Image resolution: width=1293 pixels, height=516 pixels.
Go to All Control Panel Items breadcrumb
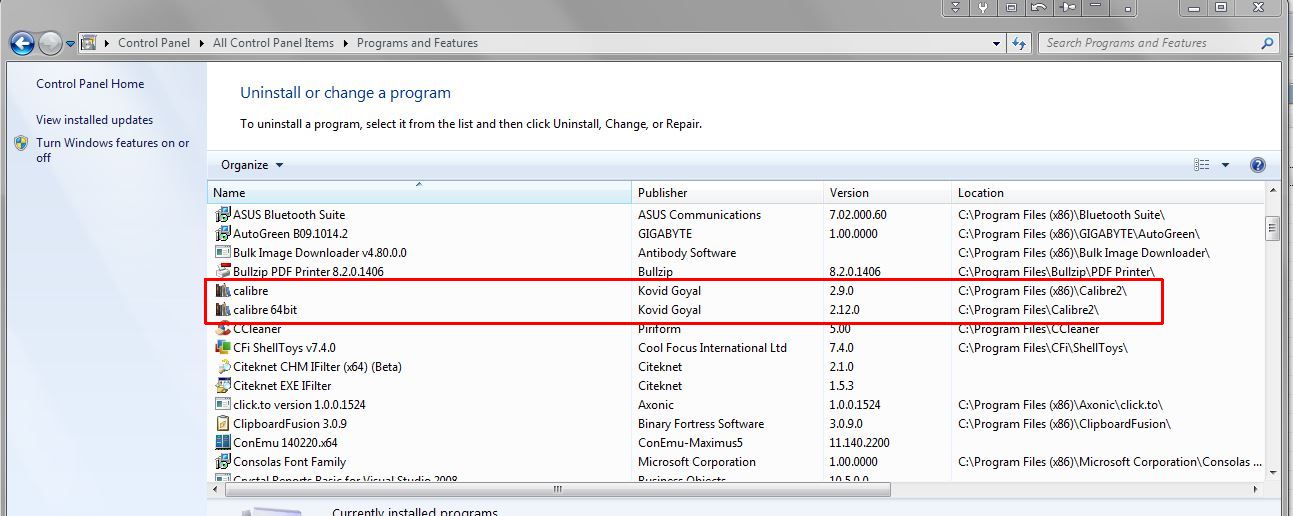point(273,43)
